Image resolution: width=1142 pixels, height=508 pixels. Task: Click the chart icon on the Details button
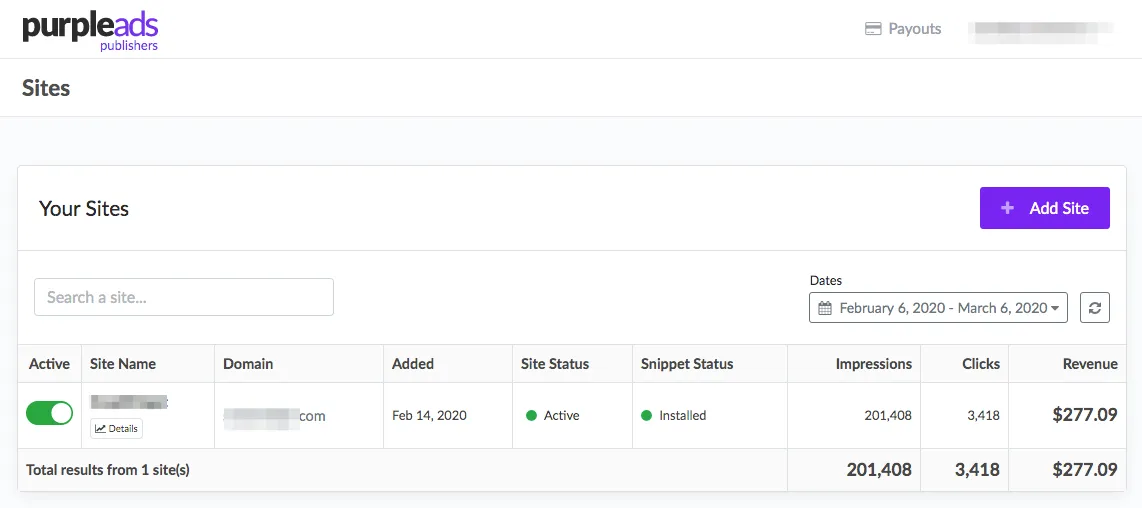click(101, 429)
